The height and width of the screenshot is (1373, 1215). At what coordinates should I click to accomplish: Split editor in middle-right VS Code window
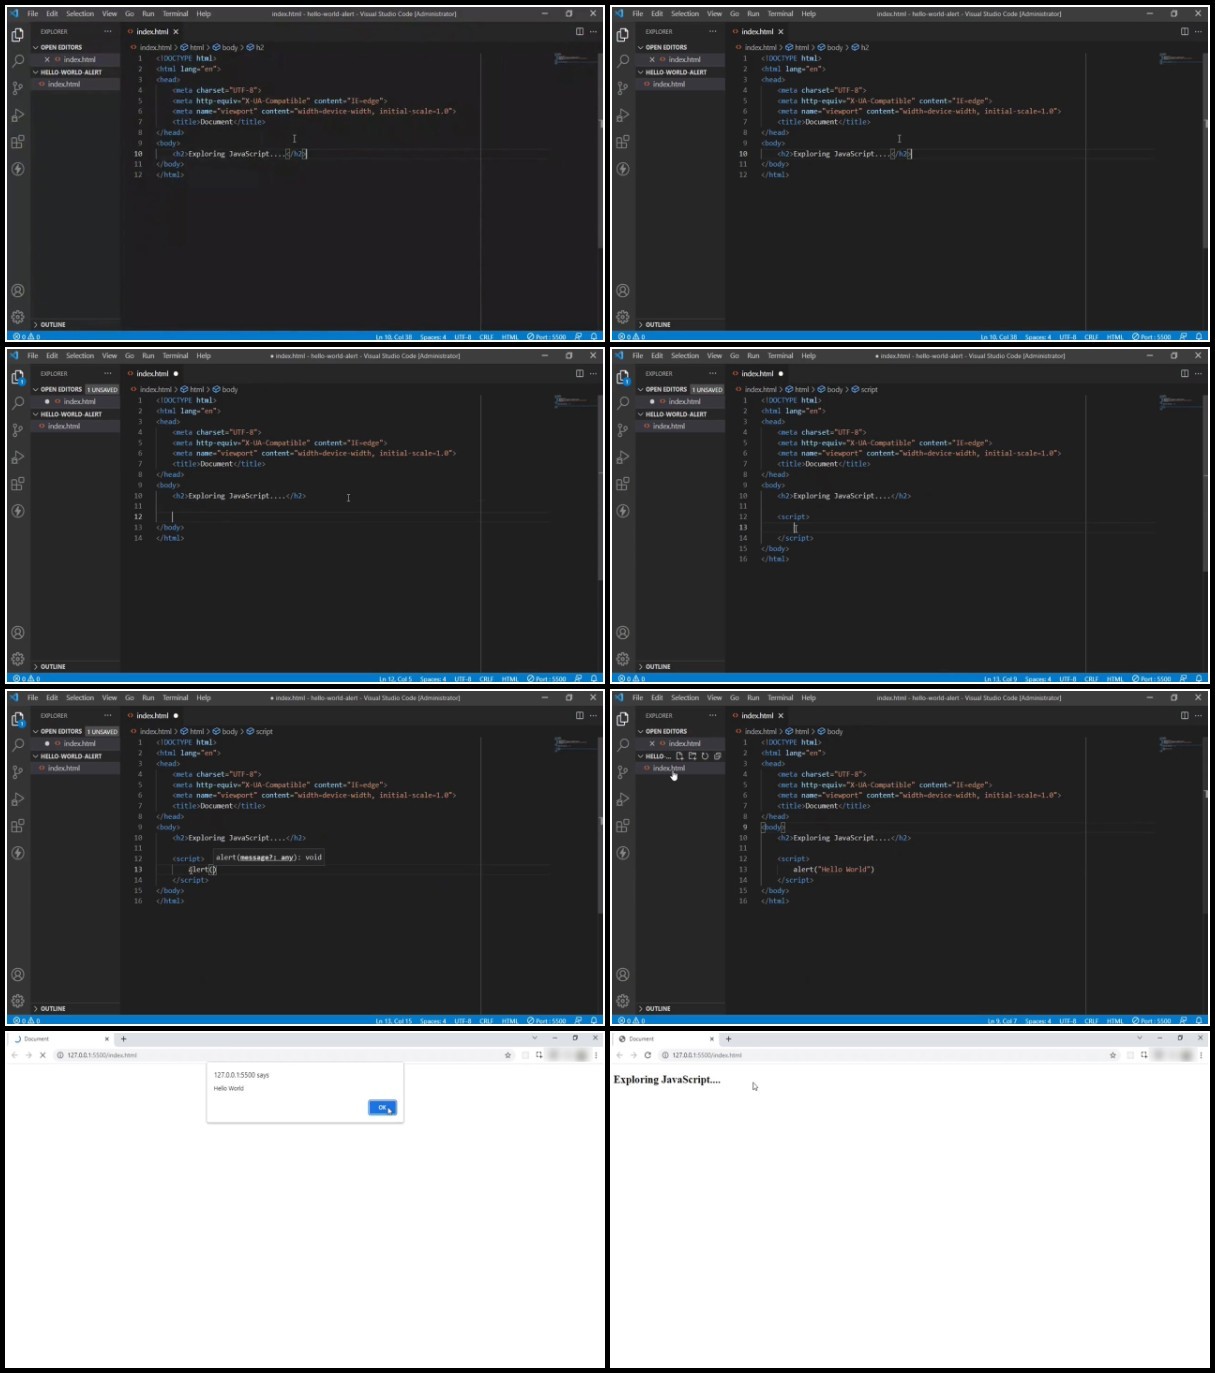1184,373
